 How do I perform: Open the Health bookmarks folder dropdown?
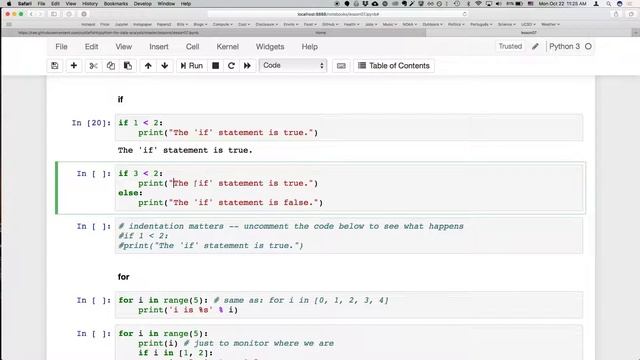point(351,24)
